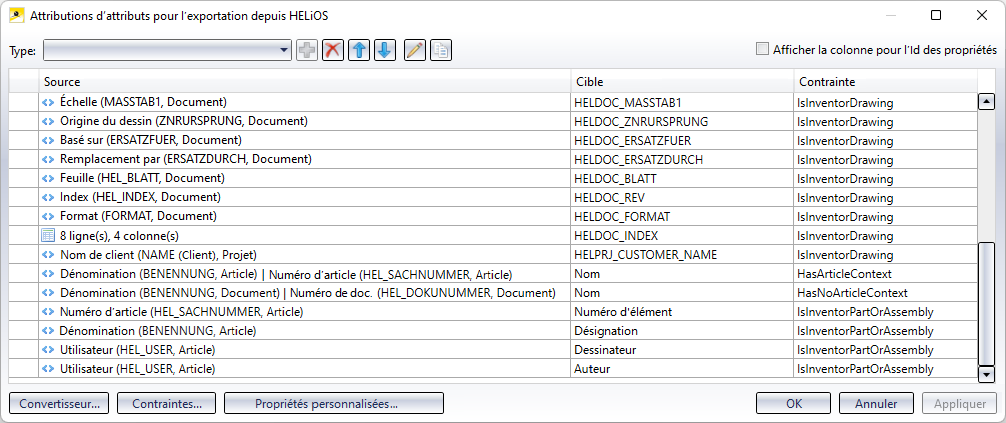This screenshot has width=1006, height=423.
Task: Select the HELDOC_REV cell
Action: 682,197
